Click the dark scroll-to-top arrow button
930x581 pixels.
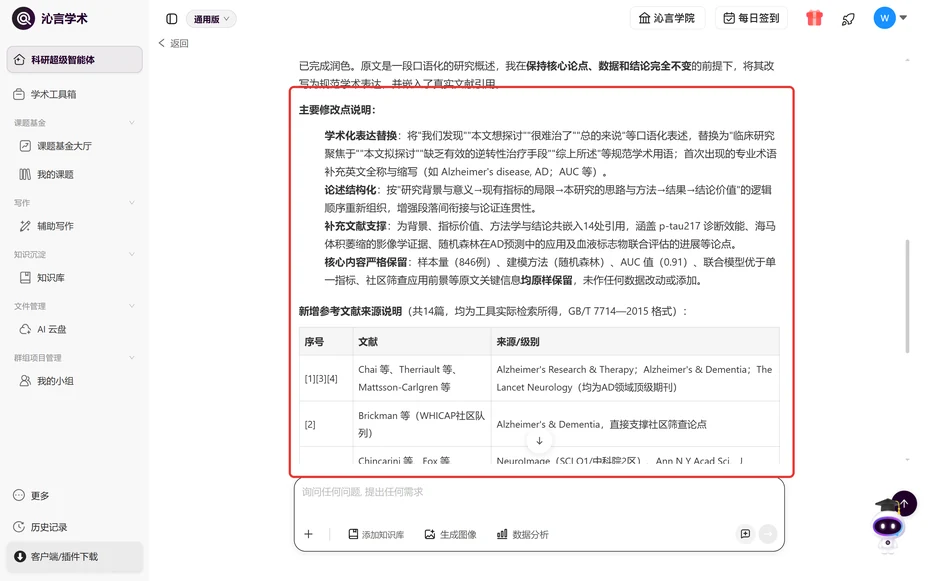(904, 503)
